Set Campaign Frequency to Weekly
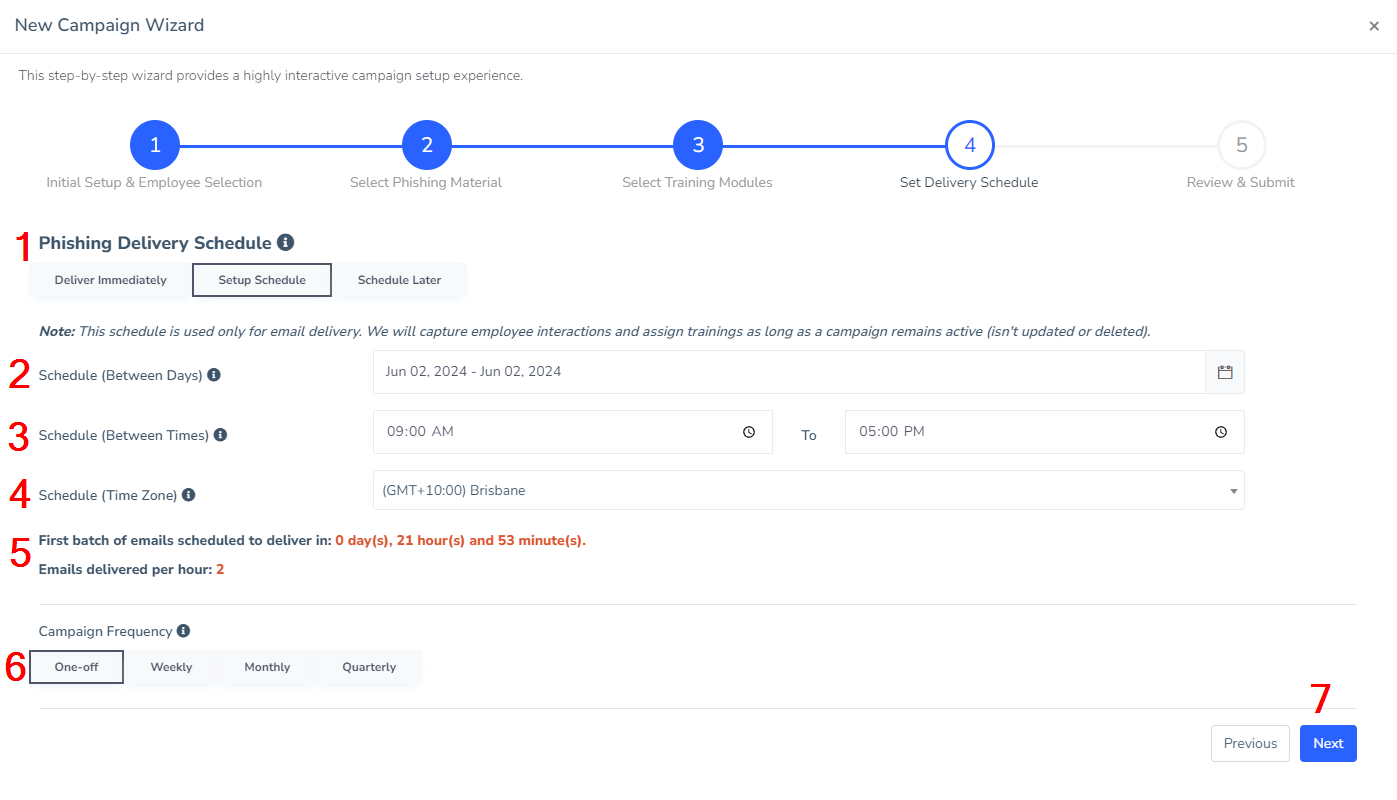Screen dimensions: 1397x800 coord(171,666)
